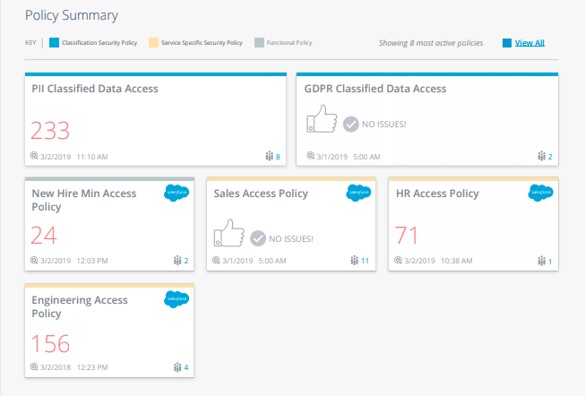Open the New Hire Min Access Policy card

[x=109, y=224]
